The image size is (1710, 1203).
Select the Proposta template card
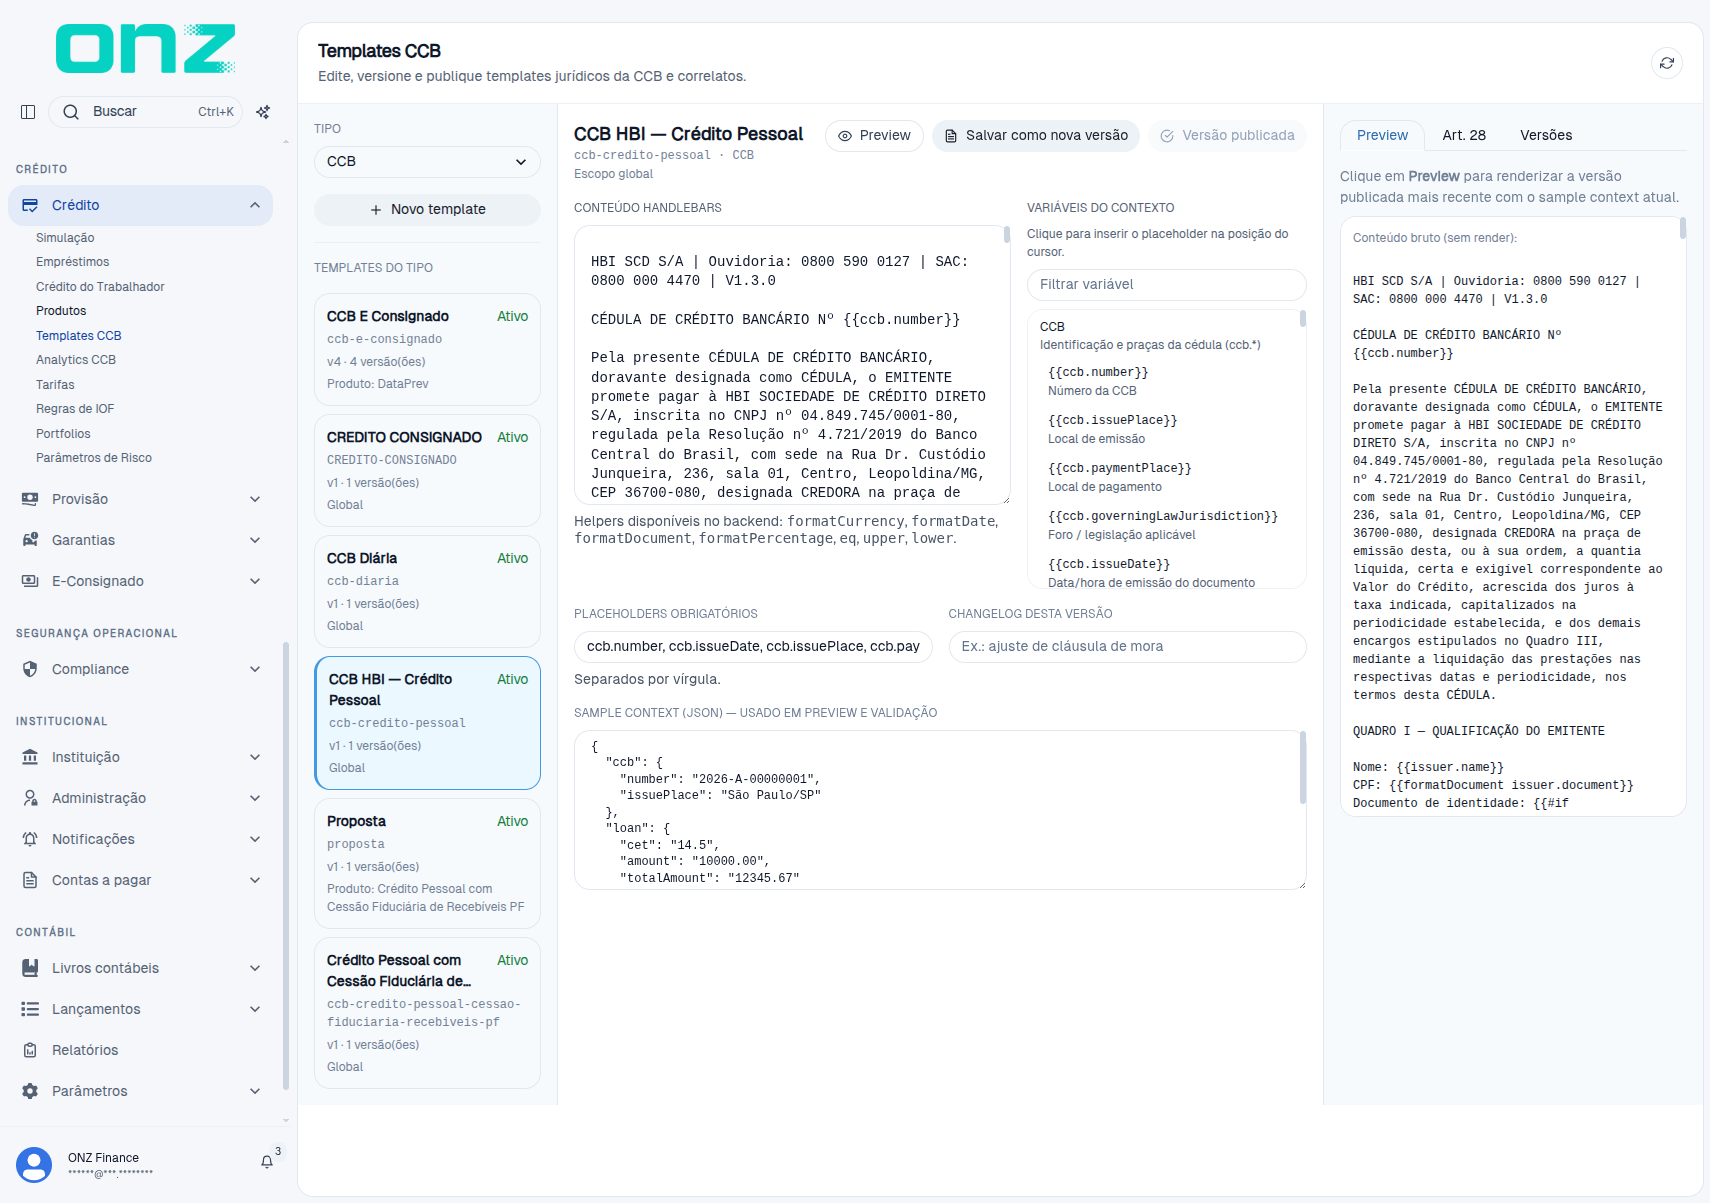427,863
